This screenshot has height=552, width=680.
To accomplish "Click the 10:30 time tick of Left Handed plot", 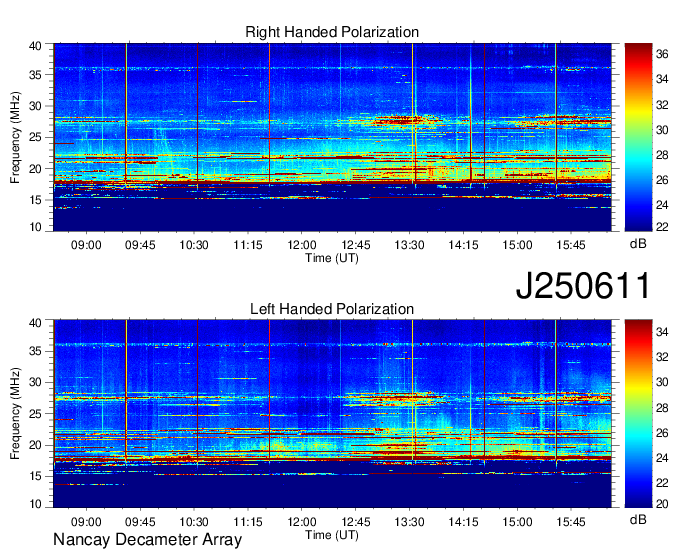I will point(194,522).
